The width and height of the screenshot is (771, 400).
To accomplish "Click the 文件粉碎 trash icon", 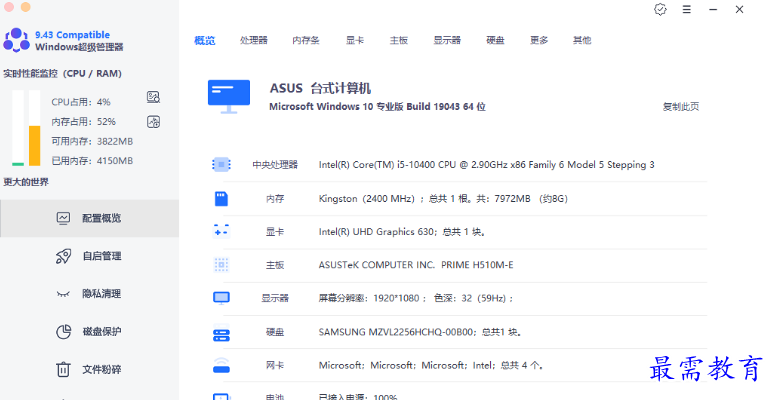I will [63, 369].
